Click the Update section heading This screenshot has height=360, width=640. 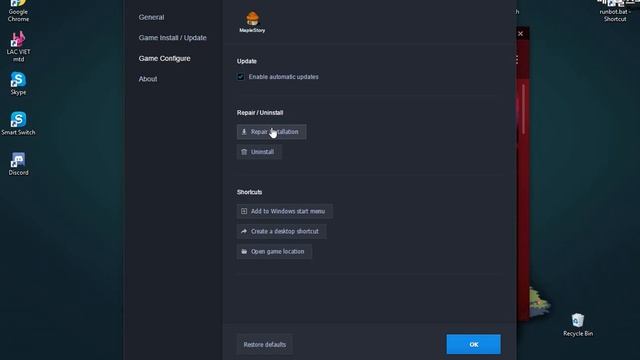(247, 61)
